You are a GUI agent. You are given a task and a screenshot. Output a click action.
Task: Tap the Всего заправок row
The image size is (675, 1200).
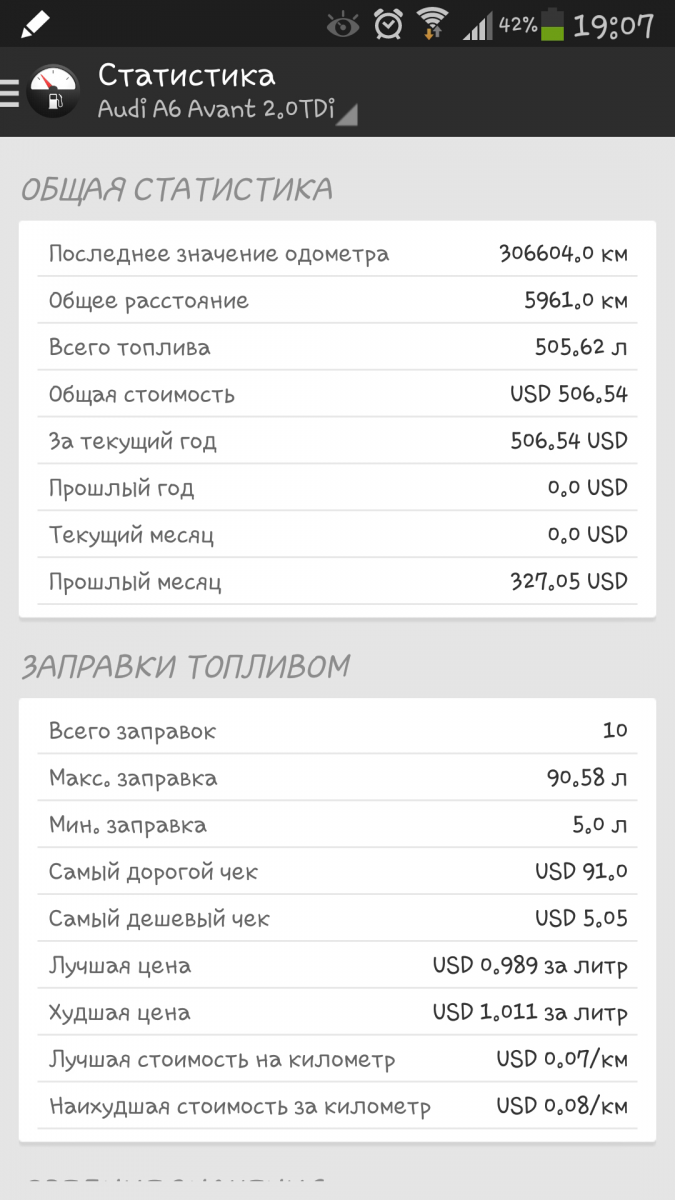click(x=337, y=731)
